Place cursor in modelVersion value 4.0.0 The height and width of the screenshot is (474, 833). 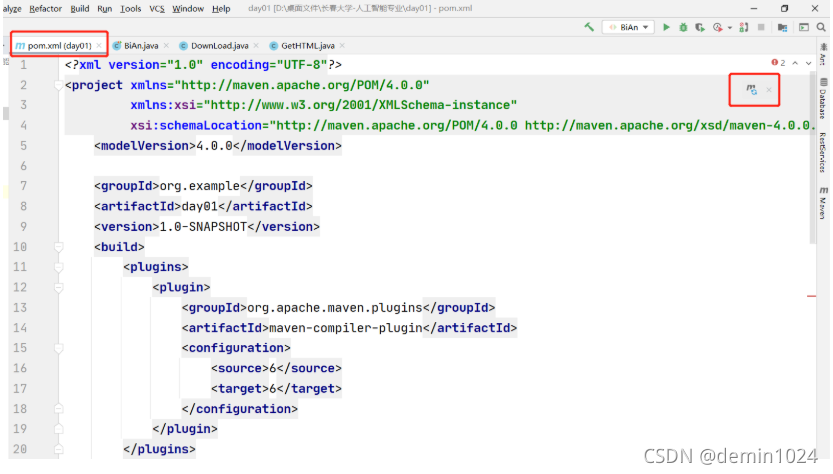pyautogui.click(x=215, y=146)
